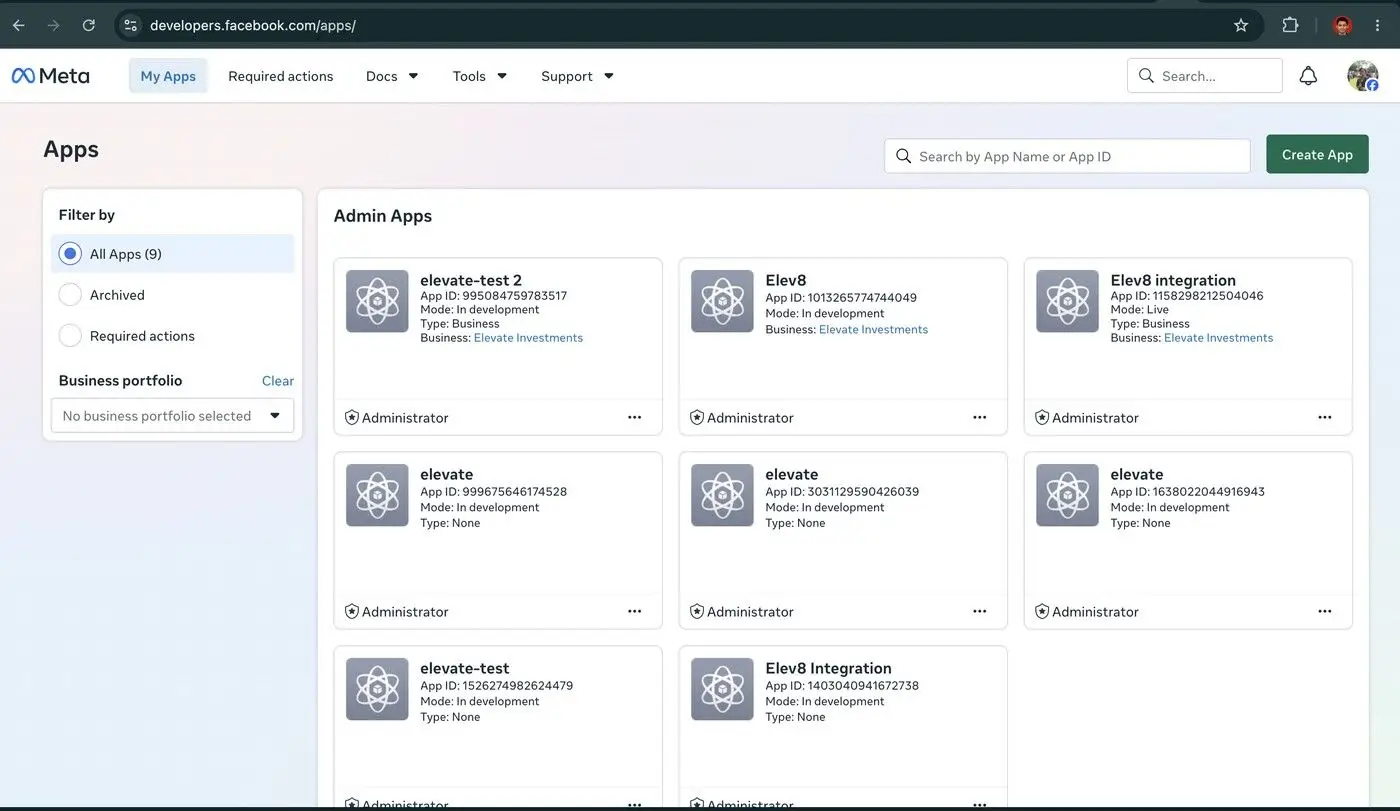Open Required actions in top navigation
Screen dimensions: 1400x811
click(x=281, y=76)
